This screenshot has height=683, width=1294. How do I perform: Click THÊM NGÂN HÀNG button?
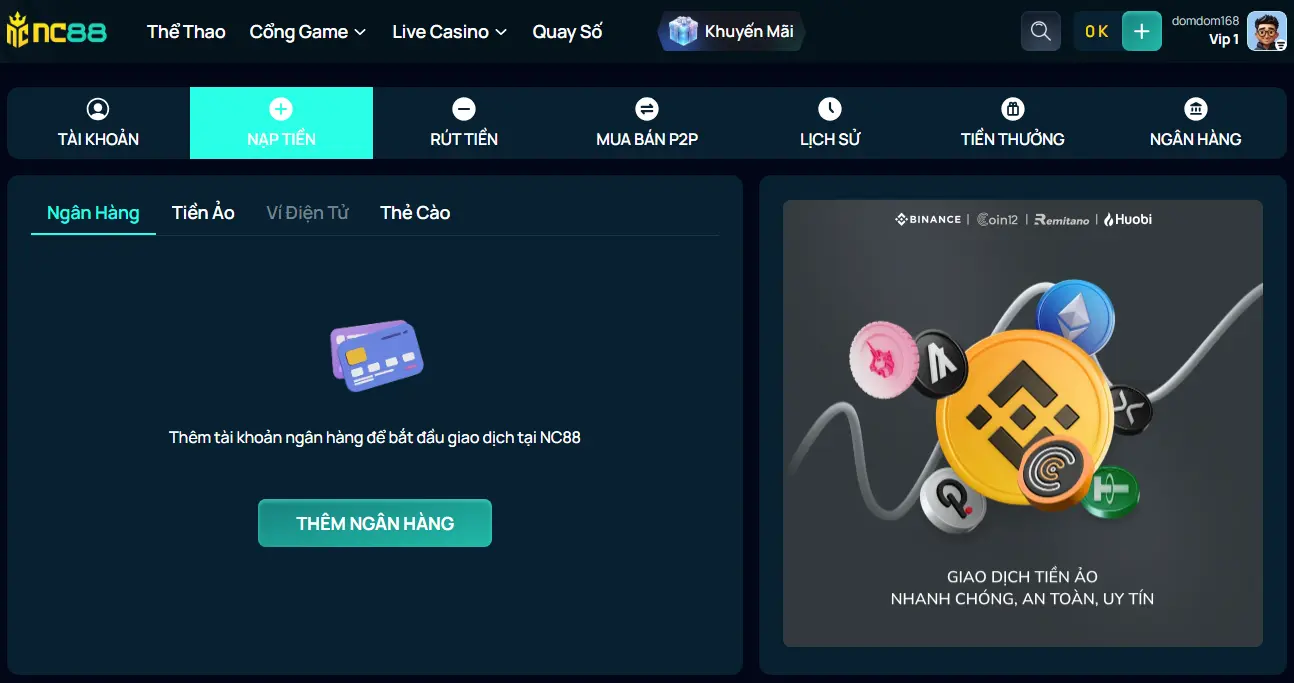point(375,523)
